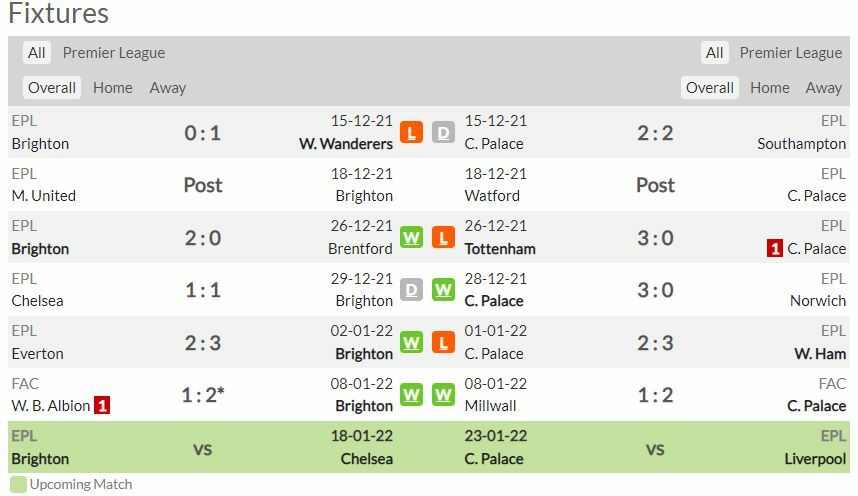Click the red card icon next to W. B. Albion

click(102, 406)
